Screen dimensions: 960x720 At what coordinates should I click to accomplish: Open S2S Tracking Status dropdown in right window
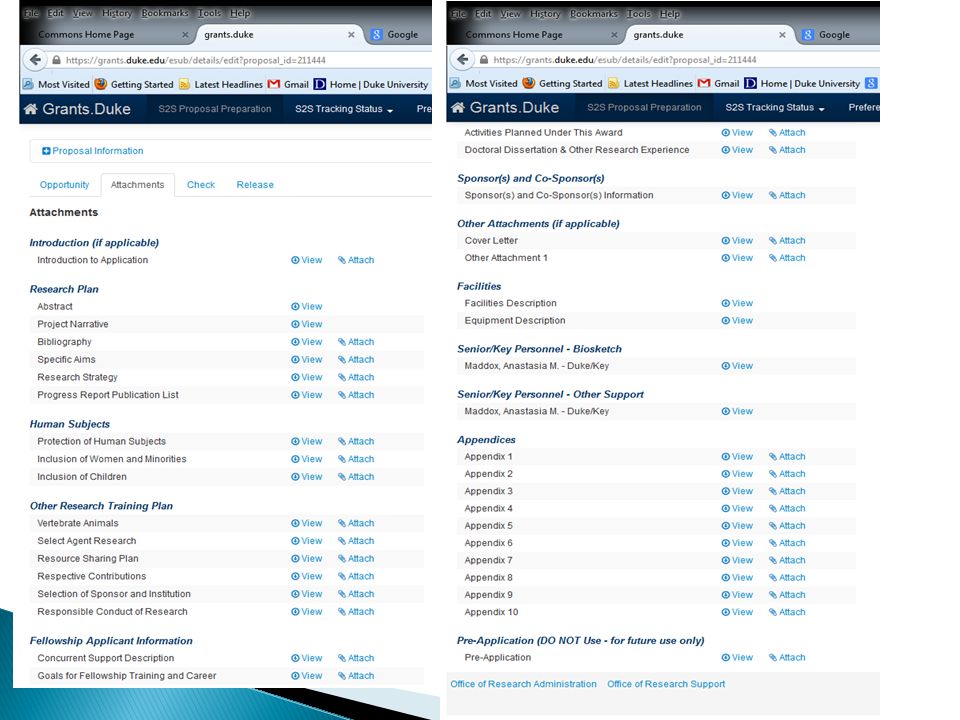[775, 108]
